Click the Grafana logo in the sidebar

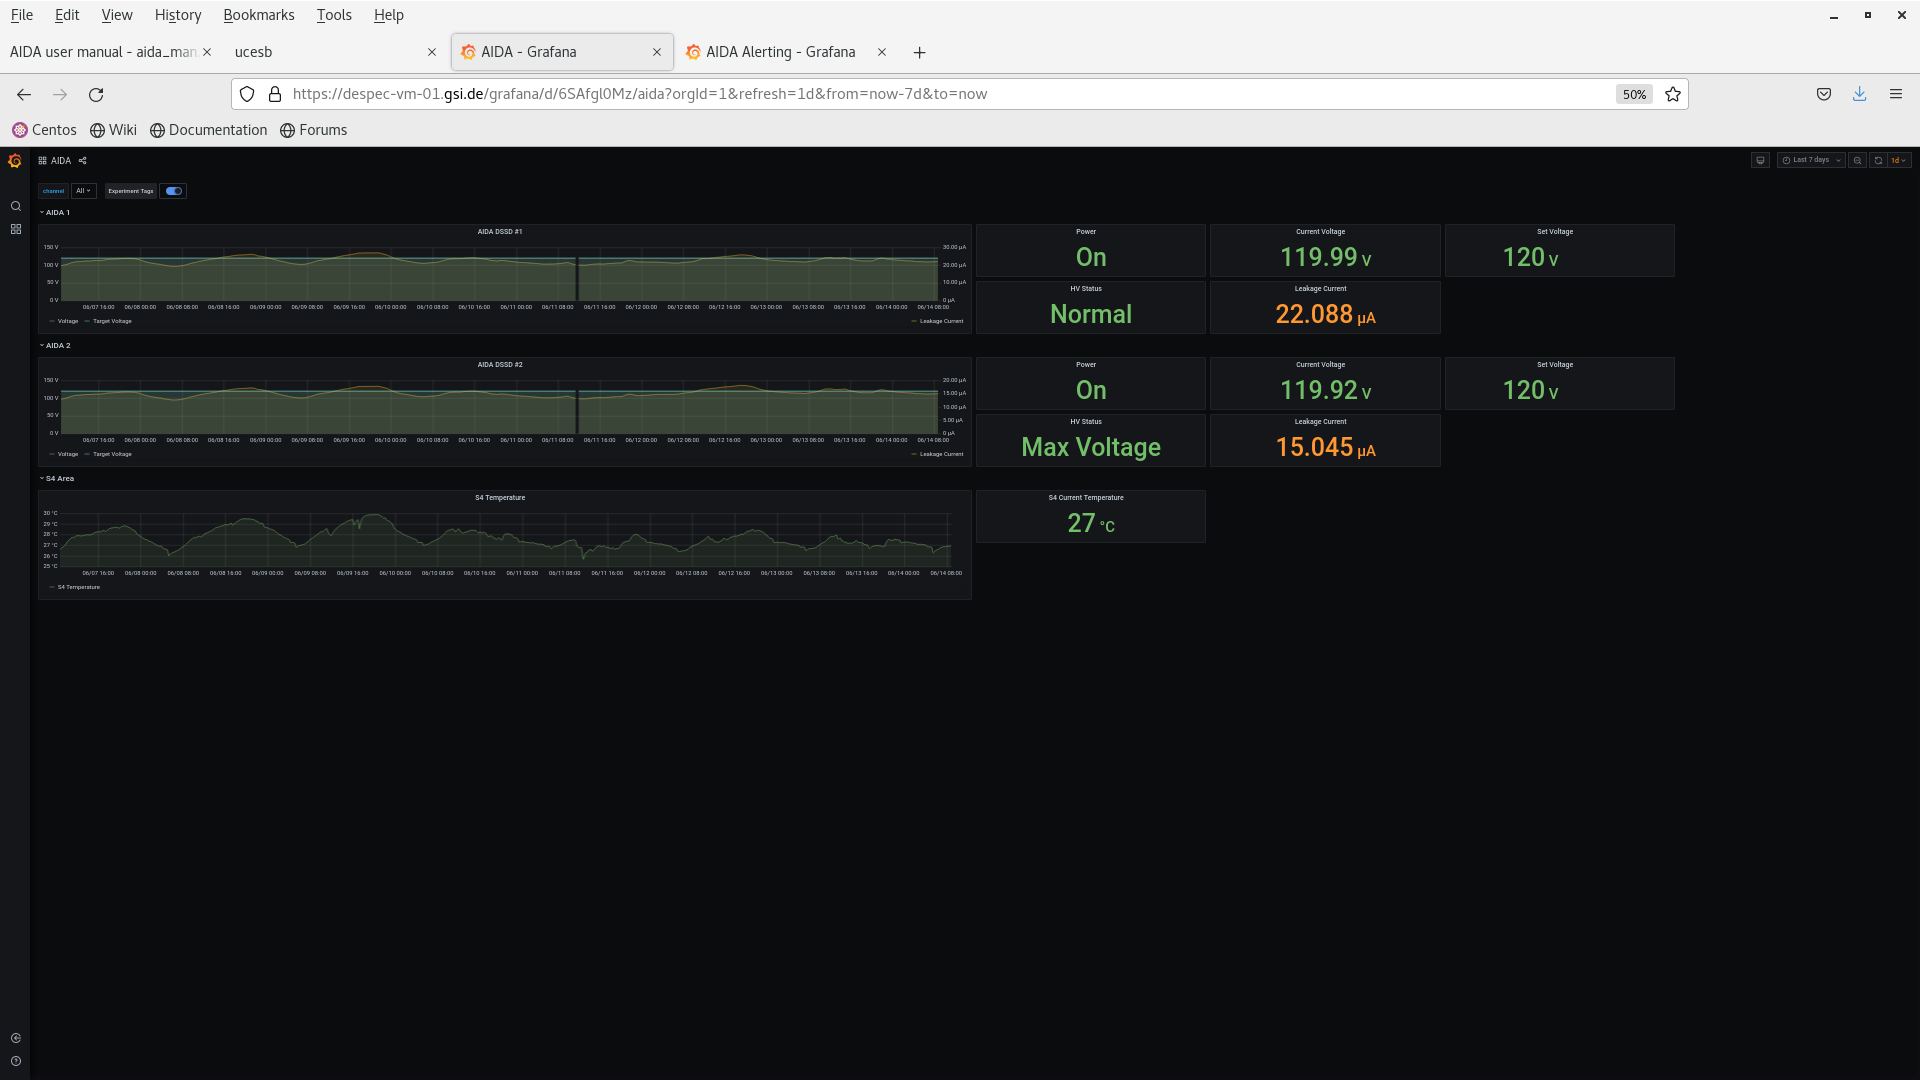click(15, 161)
